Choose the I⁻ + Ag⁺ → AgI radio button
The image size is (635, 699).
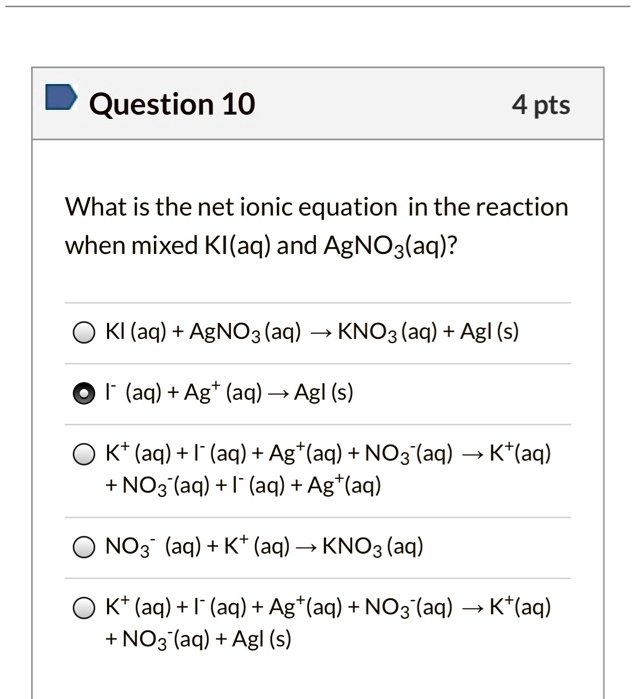pyautogui.click(x=85, y=394)
